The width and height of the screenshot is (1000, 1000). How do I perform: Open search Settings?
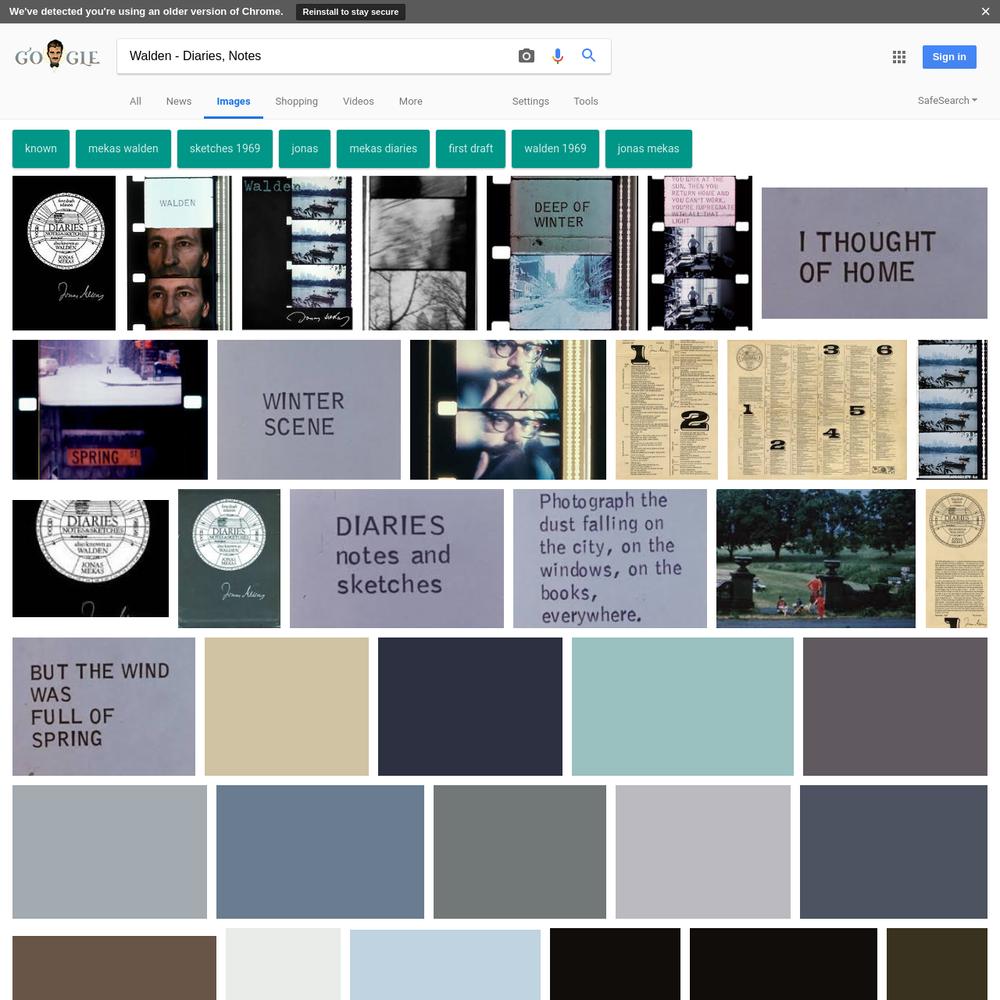(531, 101)
